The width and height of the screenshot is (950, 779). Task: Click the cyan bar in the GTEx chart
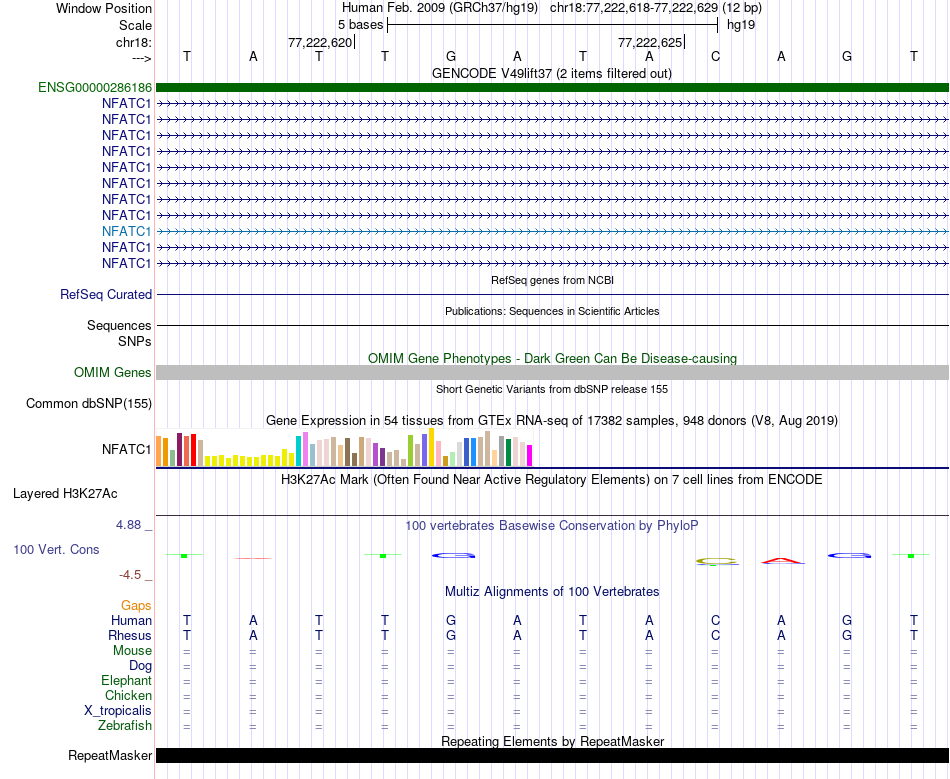point(298,451)
